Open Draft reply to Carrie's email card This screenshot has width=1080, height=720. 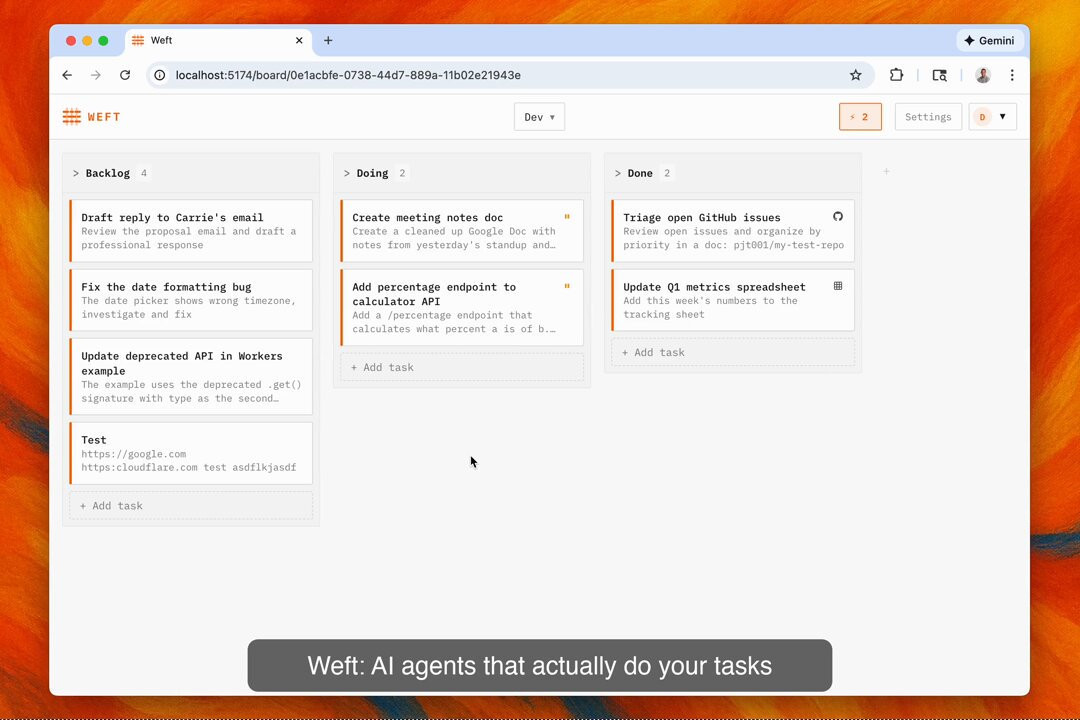[x=191, y=231]
